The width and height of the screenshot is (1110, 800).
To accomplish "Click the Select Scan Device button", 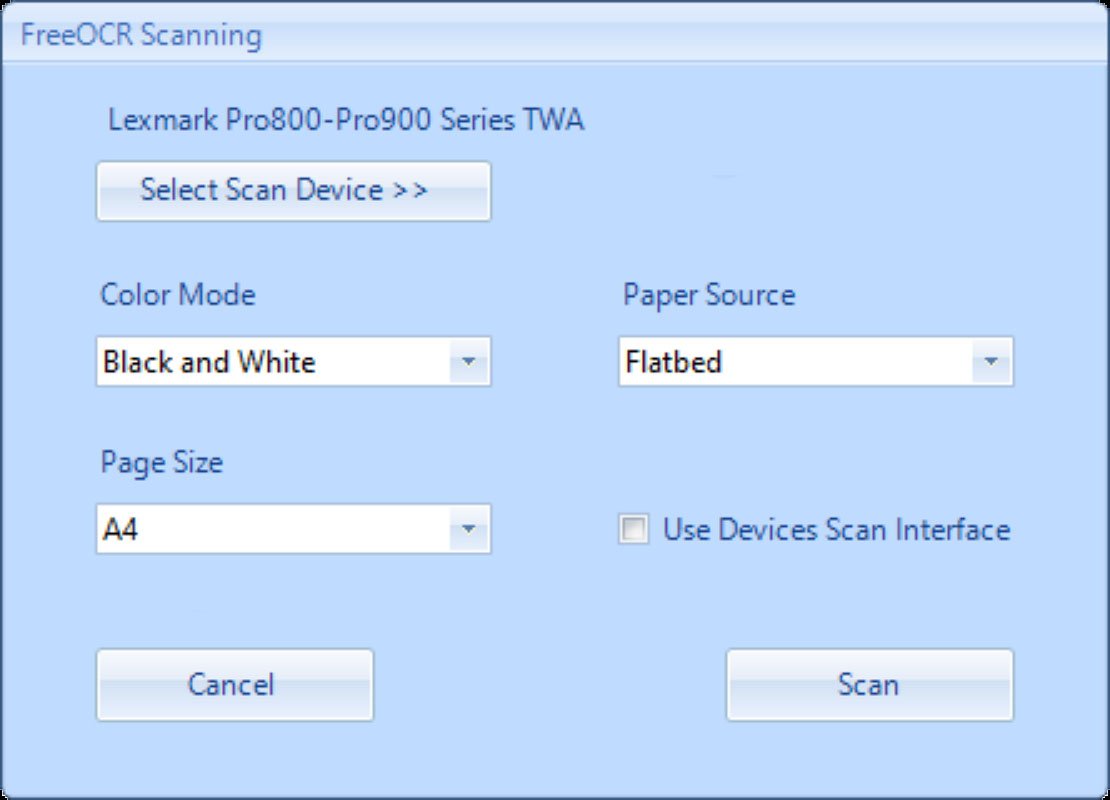I will point(293,190).
